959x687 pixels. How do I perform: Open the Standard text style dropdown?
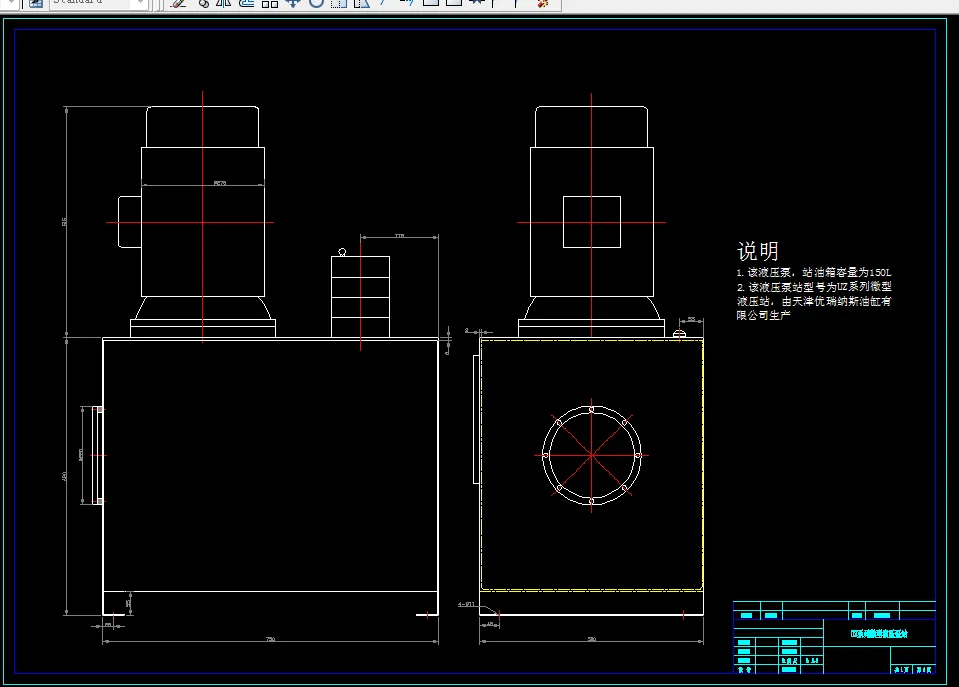141,3
